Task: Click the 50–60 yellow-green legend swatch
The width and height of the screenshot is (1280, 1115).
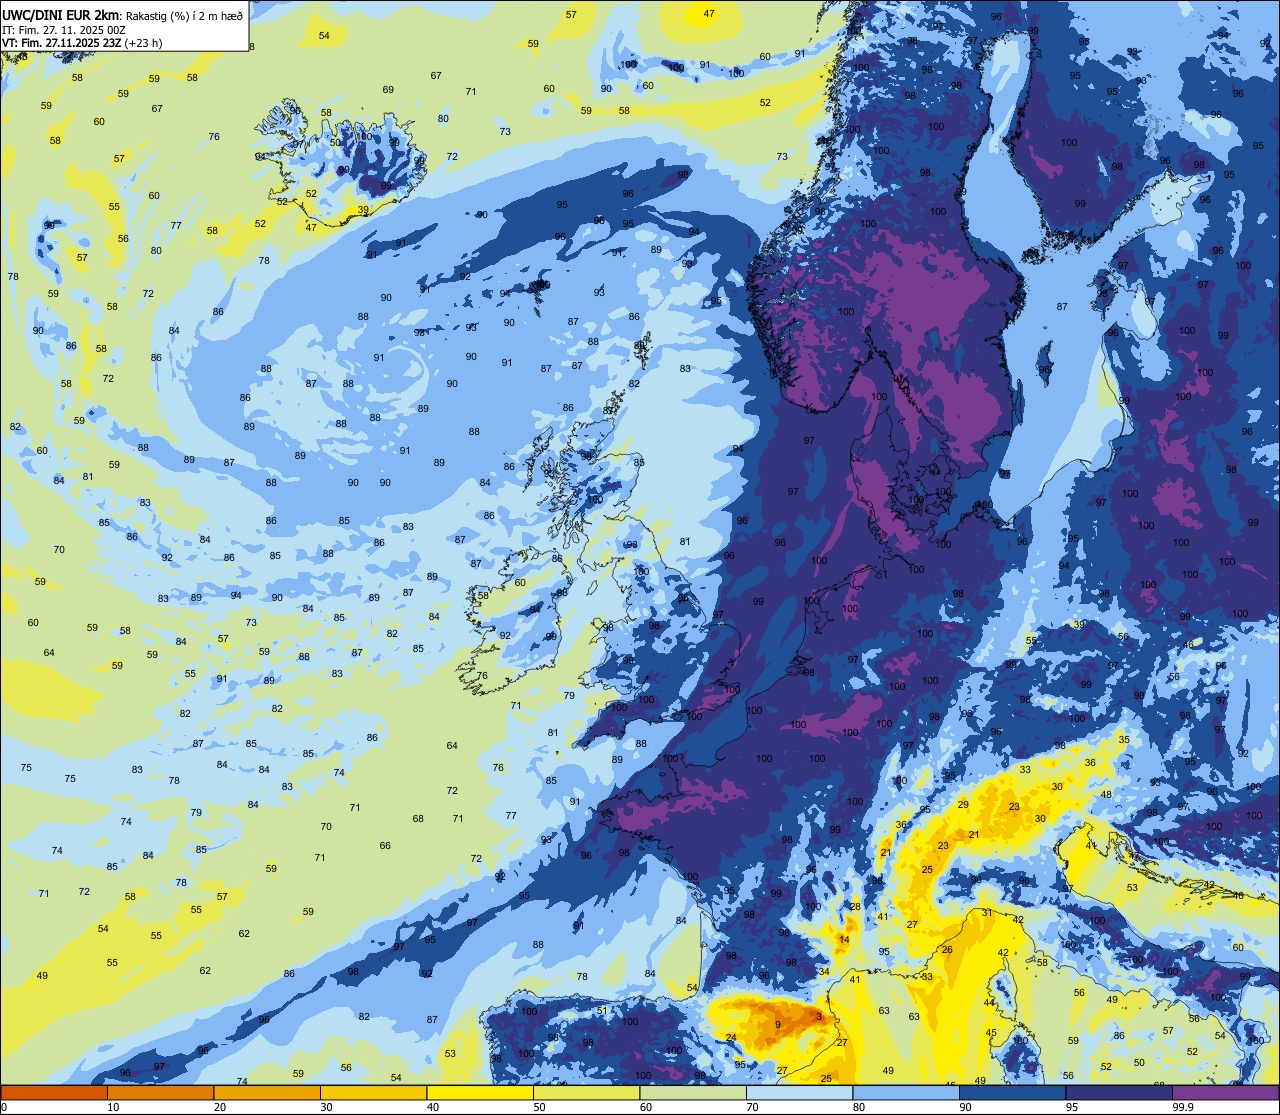Action: click(x=586, y=1092)
